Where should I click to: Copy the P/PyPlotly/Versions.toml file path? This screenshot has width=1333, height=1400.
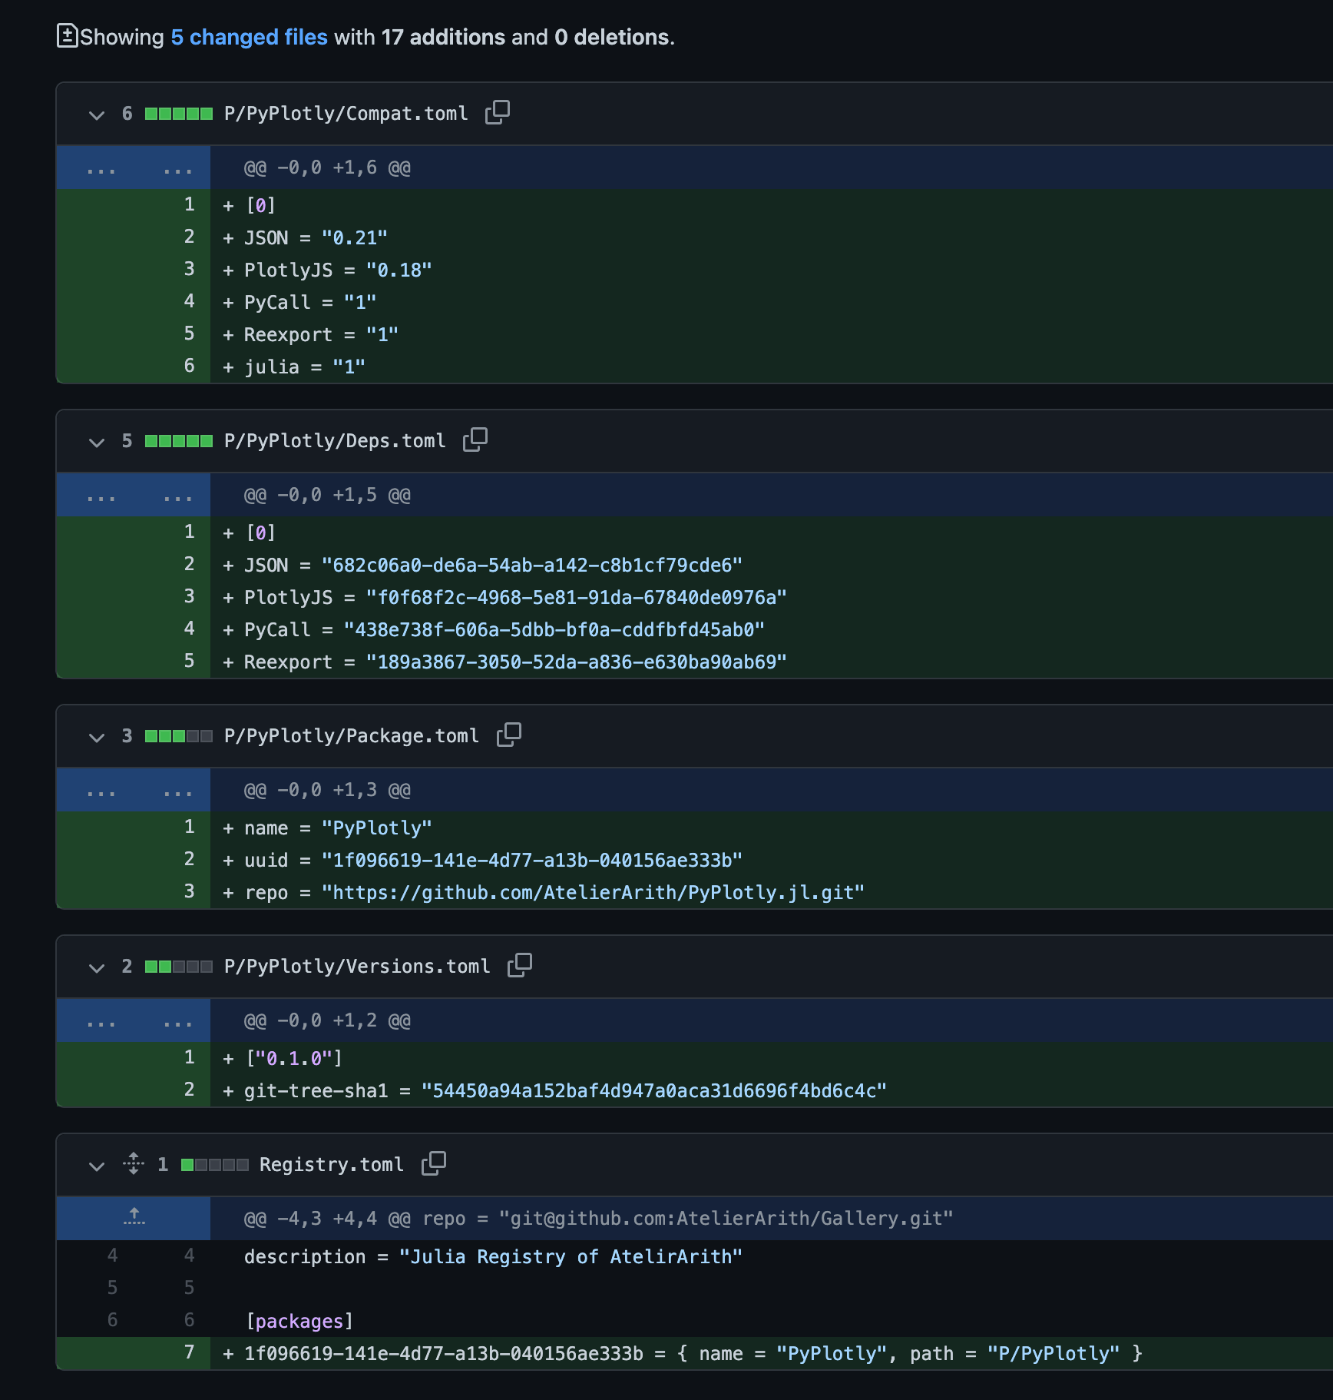(x=520, y=966)
